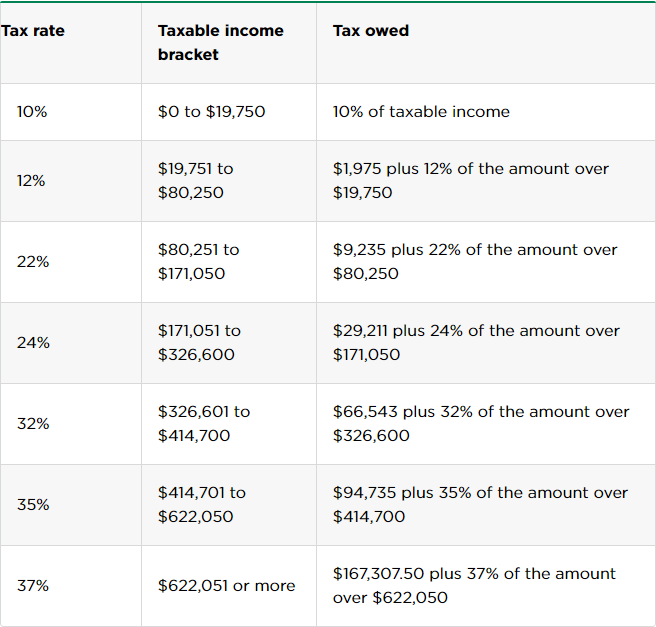Click the '$94,735 plus 35%' tax owed cell
Image resolution: width=656 pixels, height=627 pixels.
coord(480,505)
